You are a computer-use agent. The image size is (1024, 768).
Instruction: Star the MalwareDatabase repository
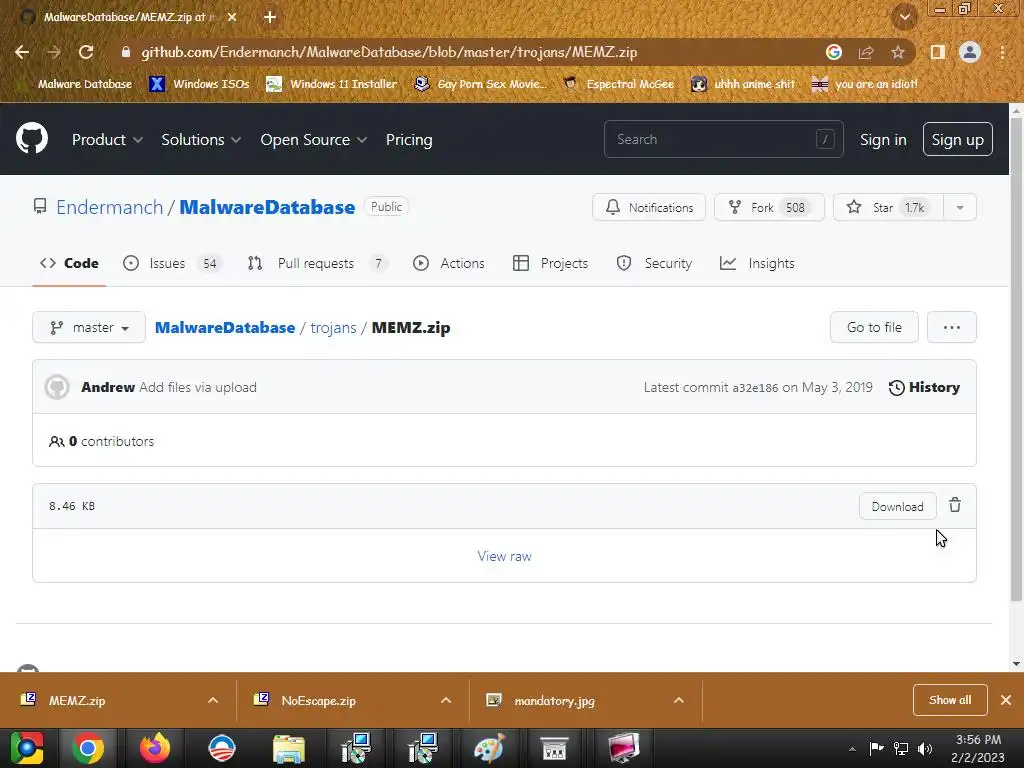tap(888, 208)
